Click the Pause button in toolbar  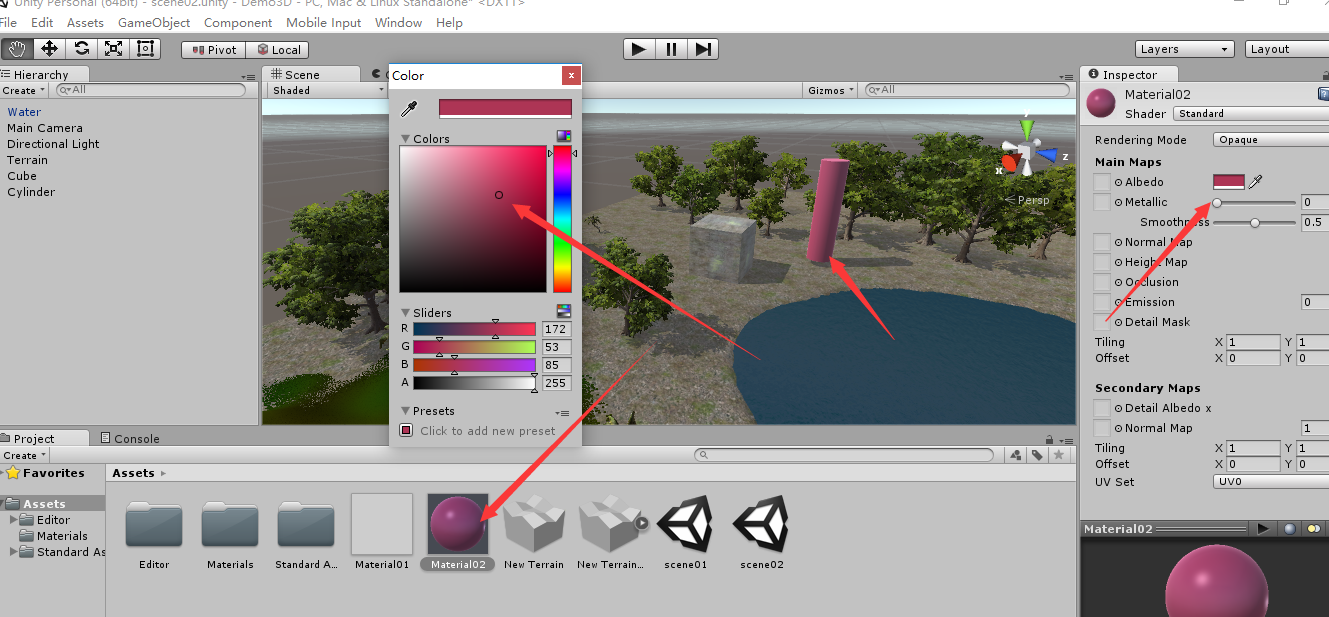pos(671,48)
